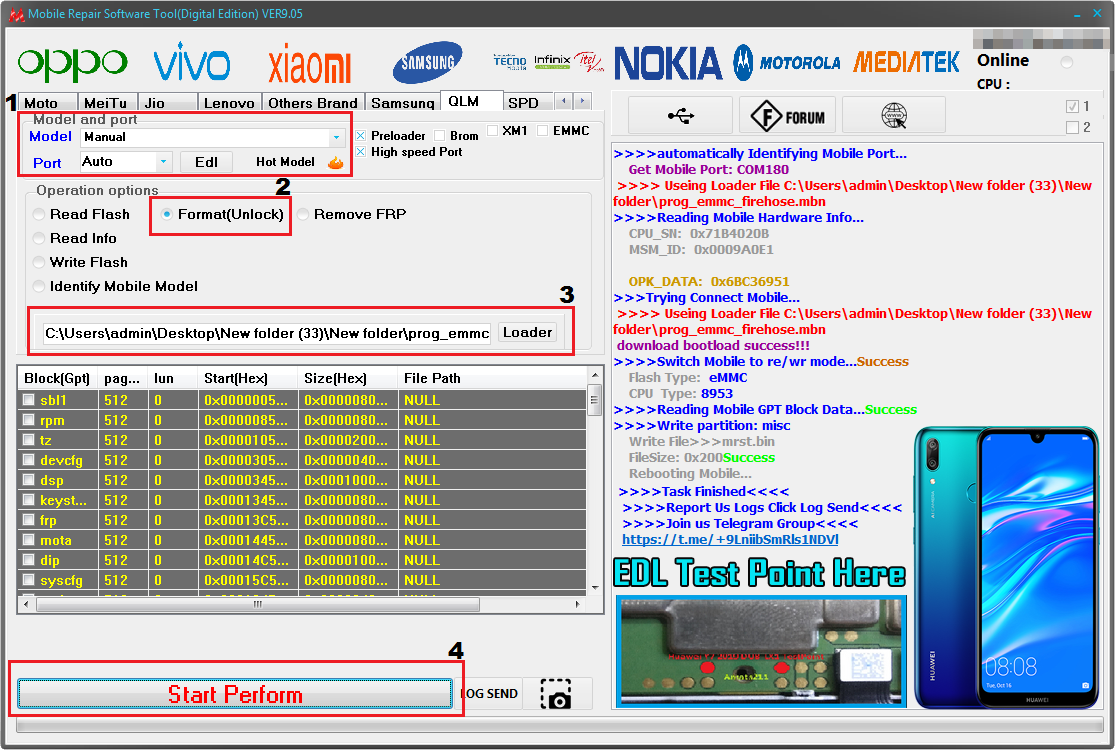Check the sbl1 partition row
The height and width of the screenshot is (750, 1115).
pos(28,400)
